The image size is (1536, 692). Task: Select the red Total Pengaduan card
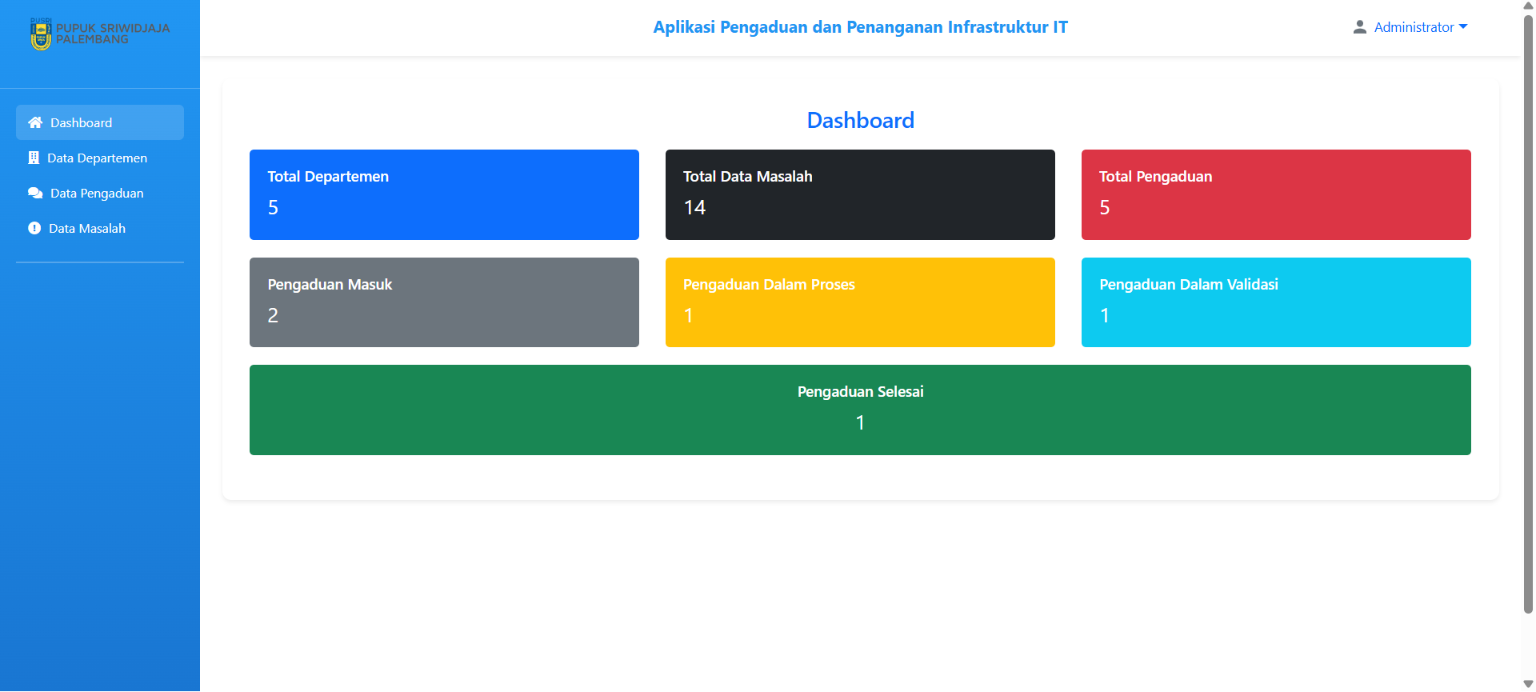click(1276, 195)
